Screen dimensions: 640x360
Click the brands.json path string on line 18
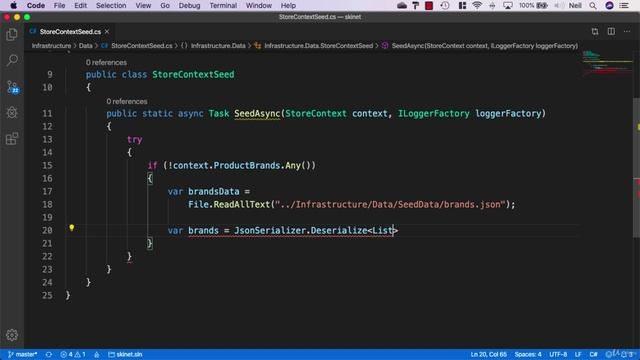click(390, 204)
